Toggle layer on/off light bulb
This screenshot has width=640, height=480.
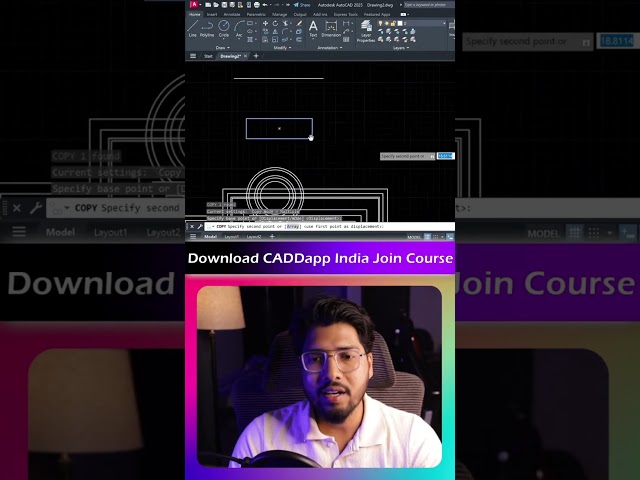click(380, 23)
